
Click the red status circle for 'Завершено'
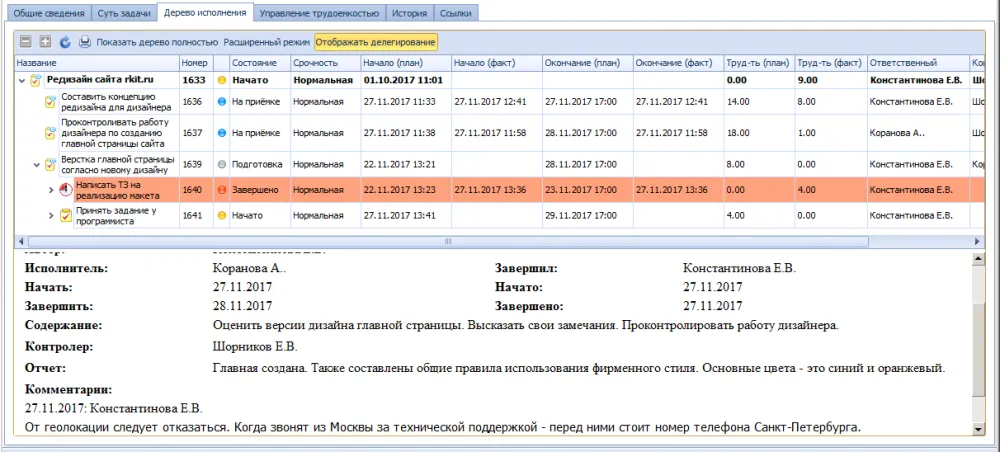click(222, 190)
